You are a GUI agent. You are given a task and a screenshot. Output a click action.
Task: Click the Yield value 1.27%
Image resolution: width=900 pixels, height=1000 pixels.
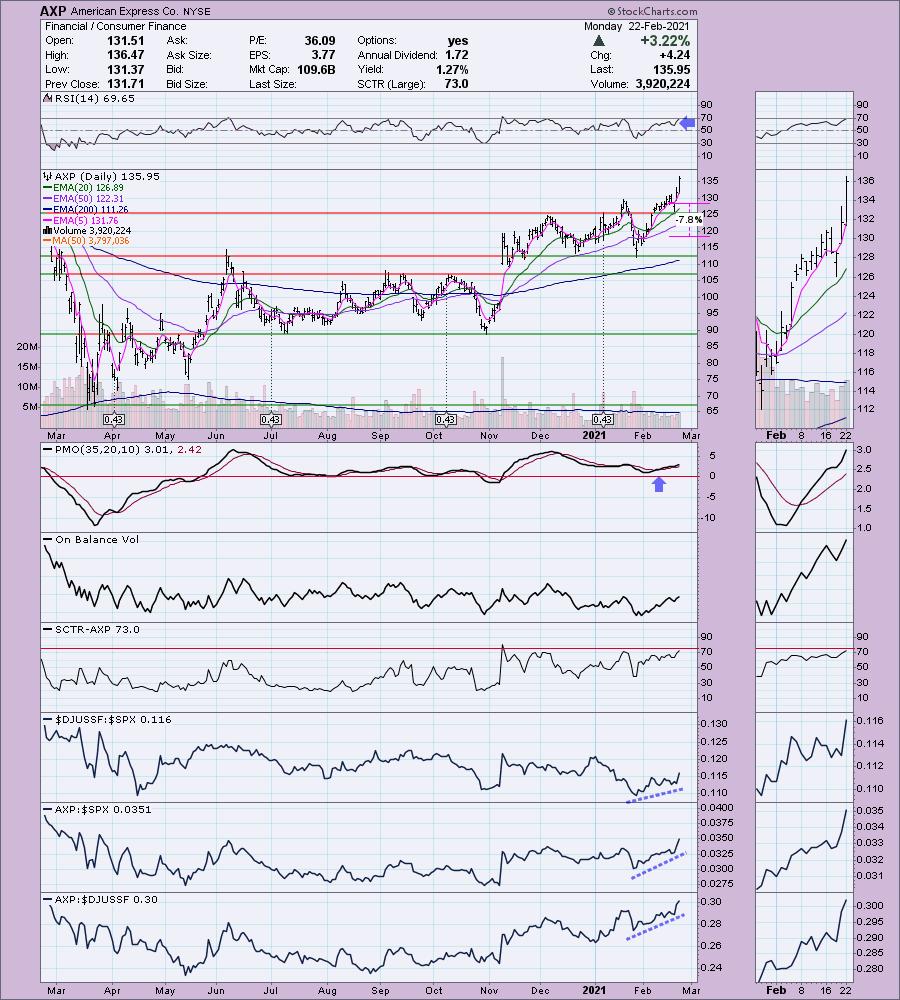click(452, 70)
